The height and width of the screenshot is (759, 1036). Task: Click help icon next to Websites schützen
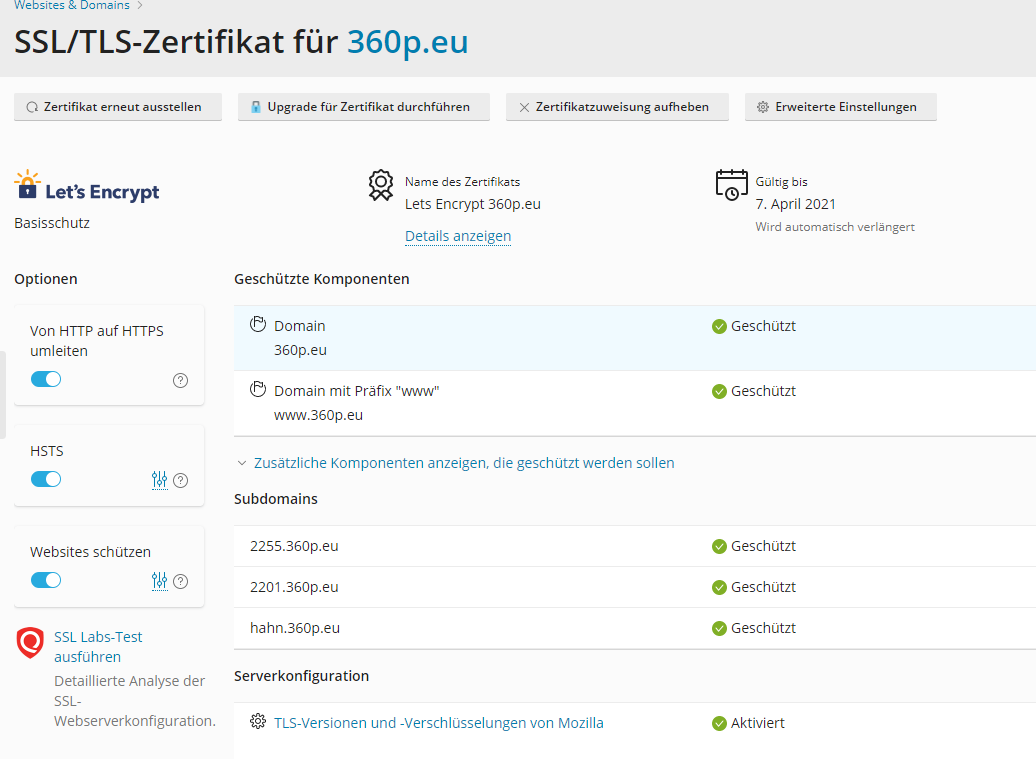tap(181, 581)
